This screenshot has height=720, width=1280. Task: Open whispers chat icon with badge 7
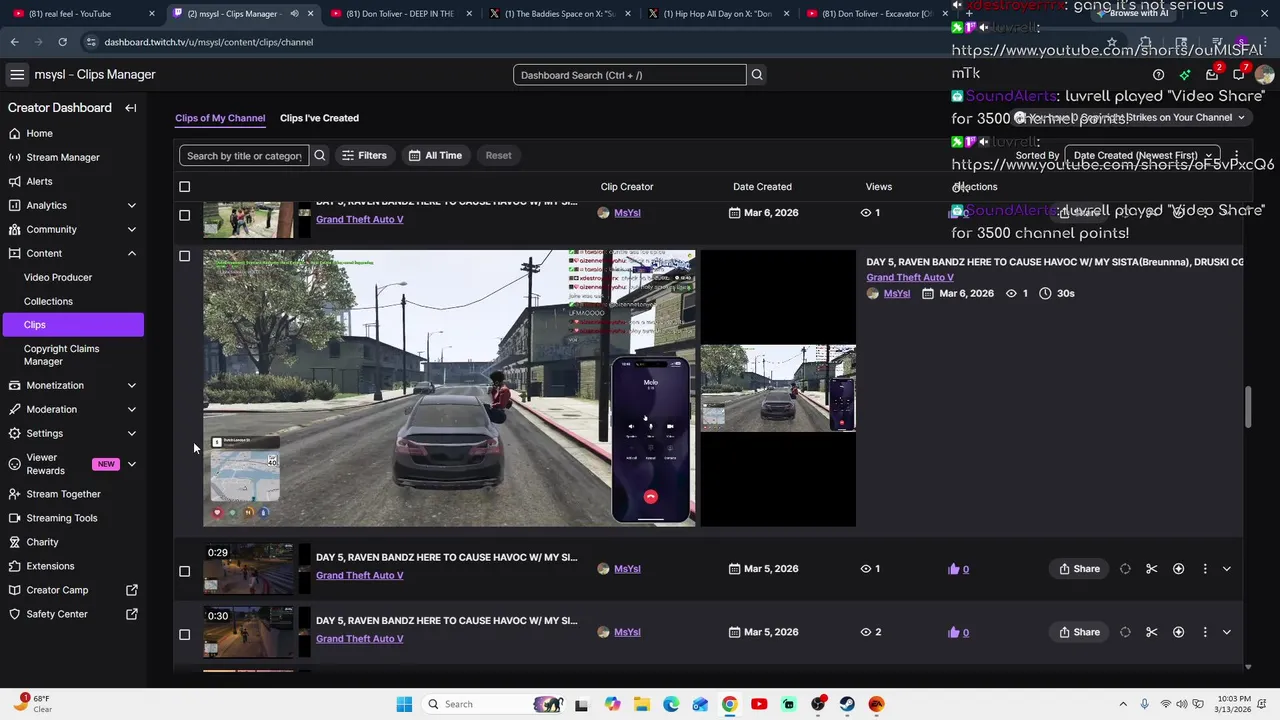point(1239,74)
